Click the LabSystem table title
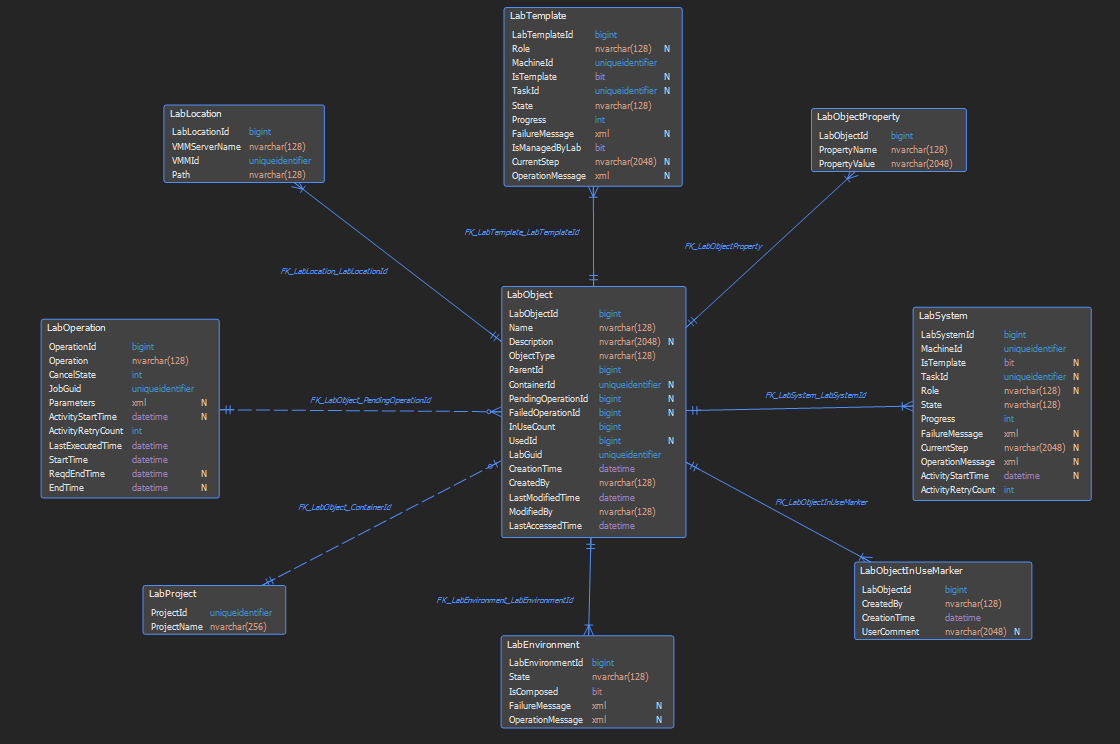This screenshot has height=744, width=1120. coord(943,316)
